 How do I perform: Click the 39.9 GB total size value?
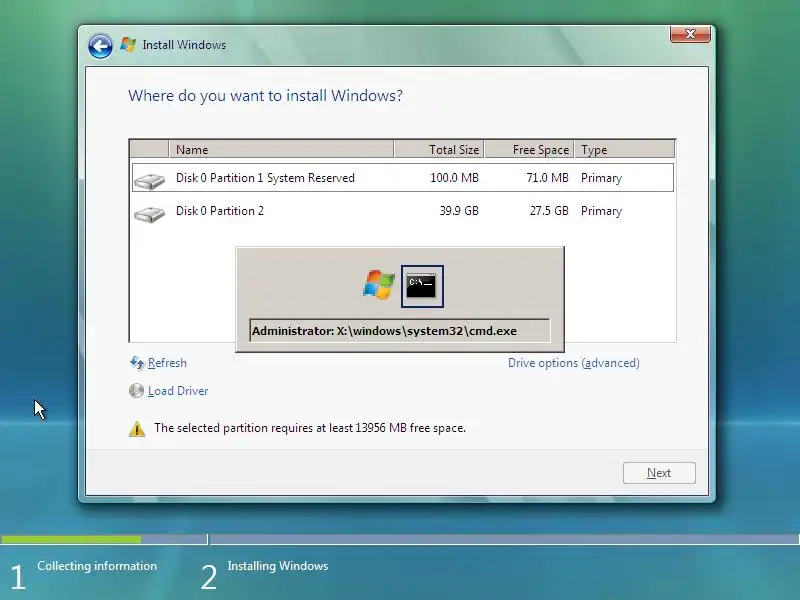[x=459, y=211]
